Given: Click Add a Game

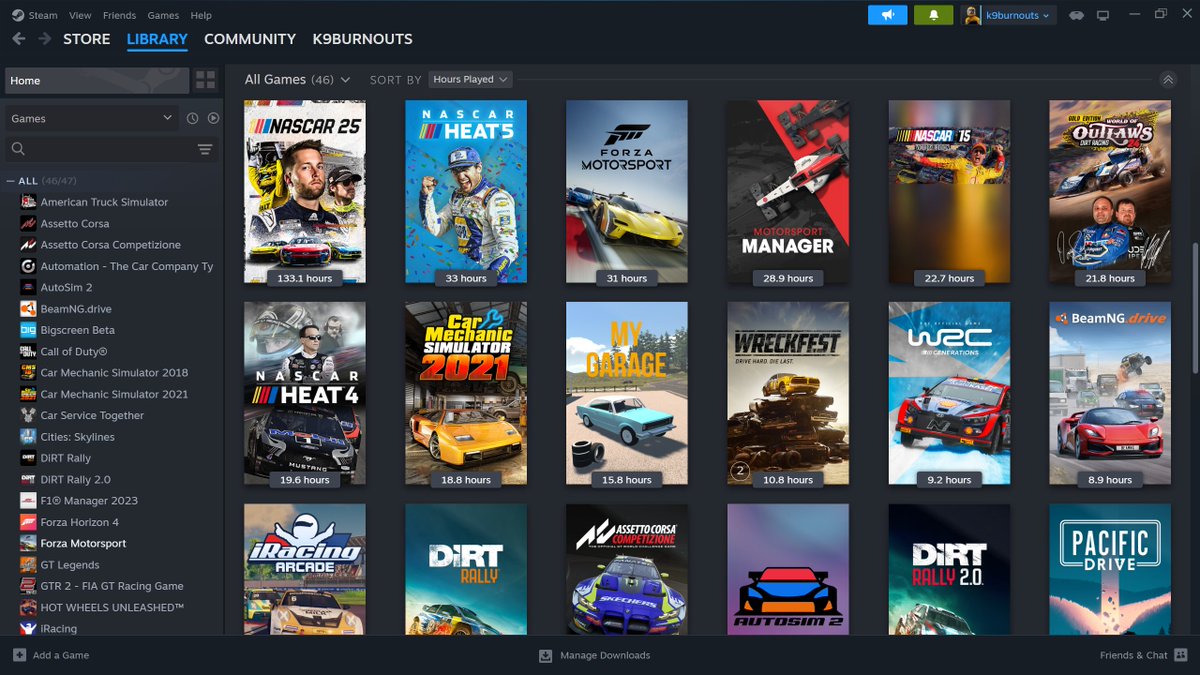Looking at the screenshot, I should 51,655.
